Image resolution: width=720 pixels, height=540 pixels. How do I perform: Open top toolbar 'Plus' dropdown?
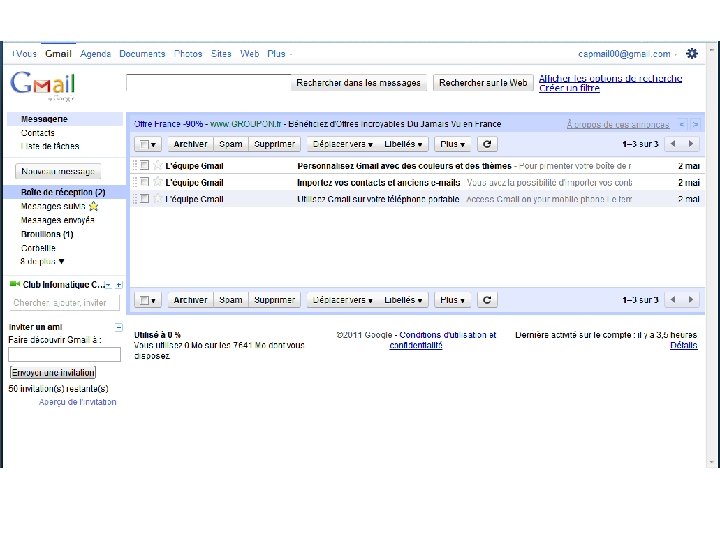452,144
